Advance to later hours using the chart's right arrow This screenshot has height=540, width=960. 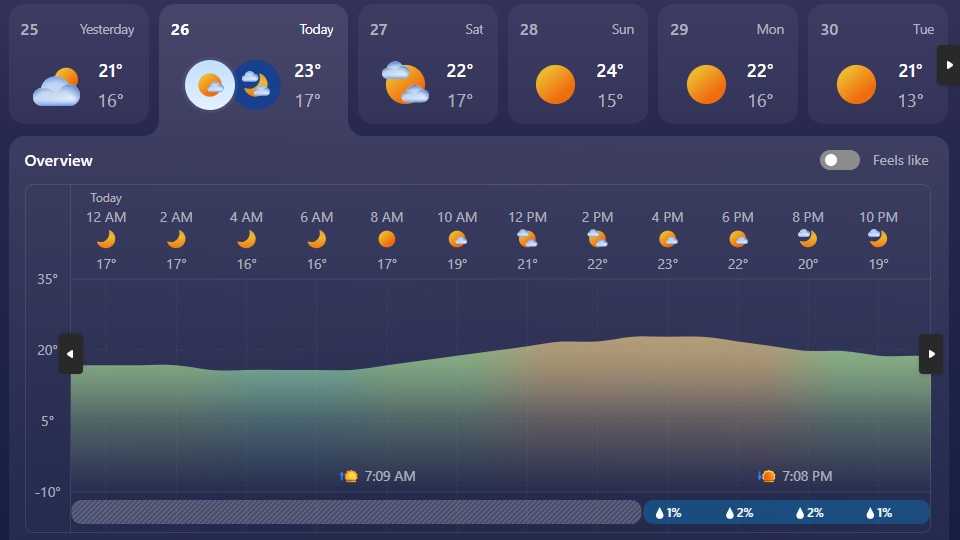tap(931, 354)
